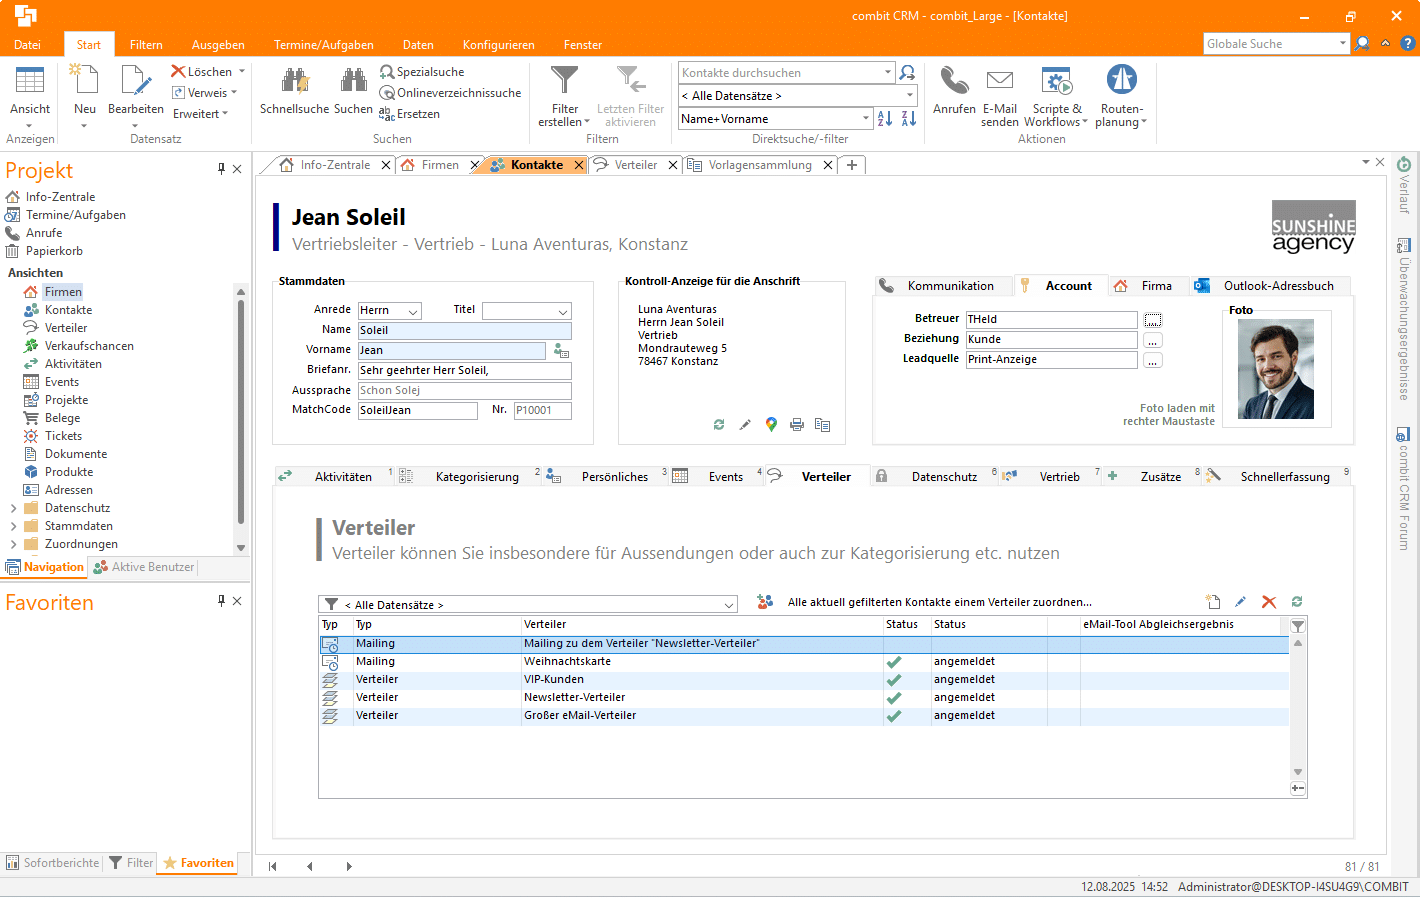Click the Schnellsuche binoculars icon
The image size is (1420, 898).
294,82
